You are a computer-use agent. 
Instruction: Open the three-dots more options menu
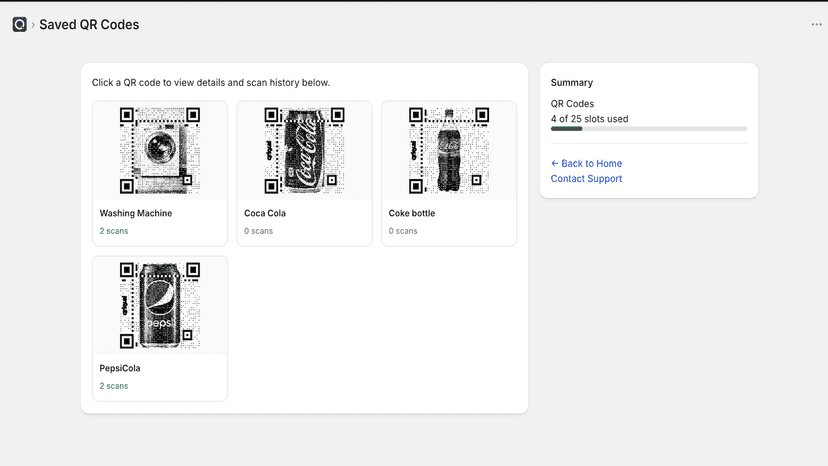coord(816,24)
